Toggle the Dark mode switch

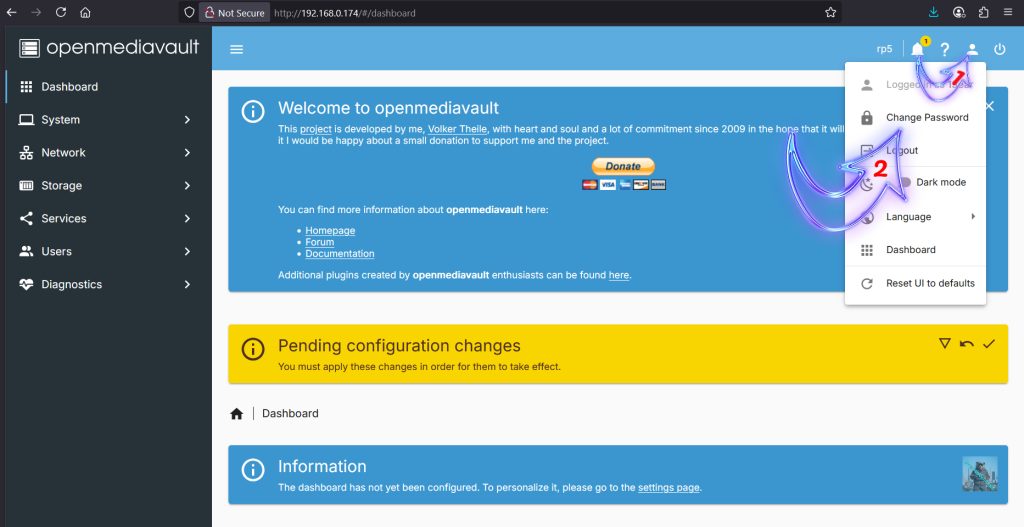coord(901,182)
